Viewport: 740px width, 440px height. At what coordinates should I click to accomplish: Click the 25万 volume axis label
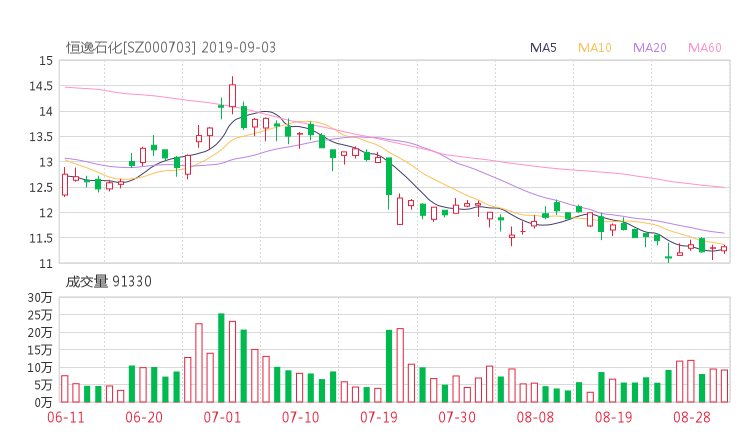[x=40, y=315]
